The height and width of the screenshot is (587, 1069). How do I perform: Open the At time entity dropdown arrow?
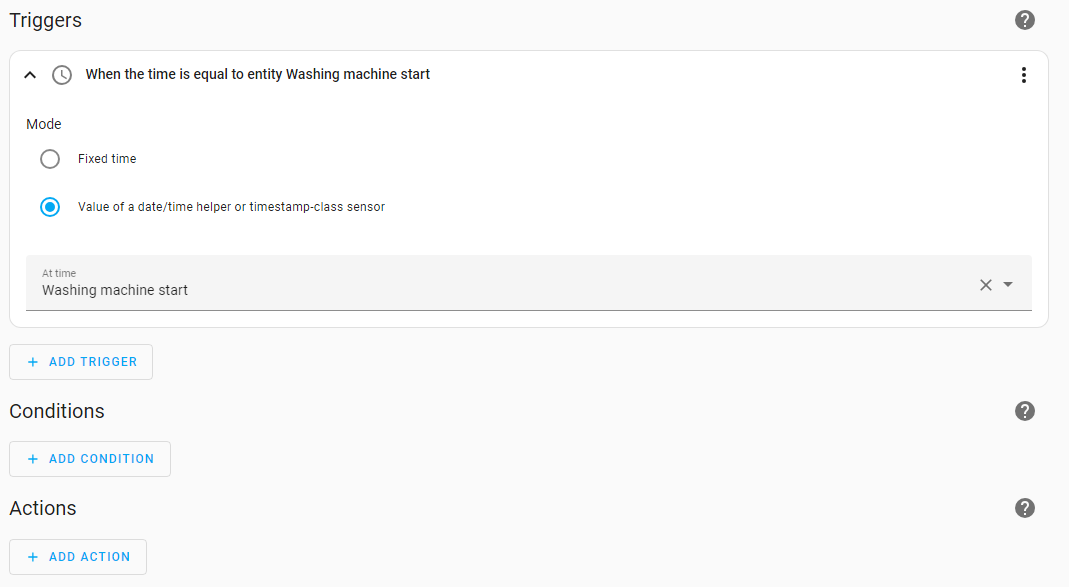point(1008,285)
